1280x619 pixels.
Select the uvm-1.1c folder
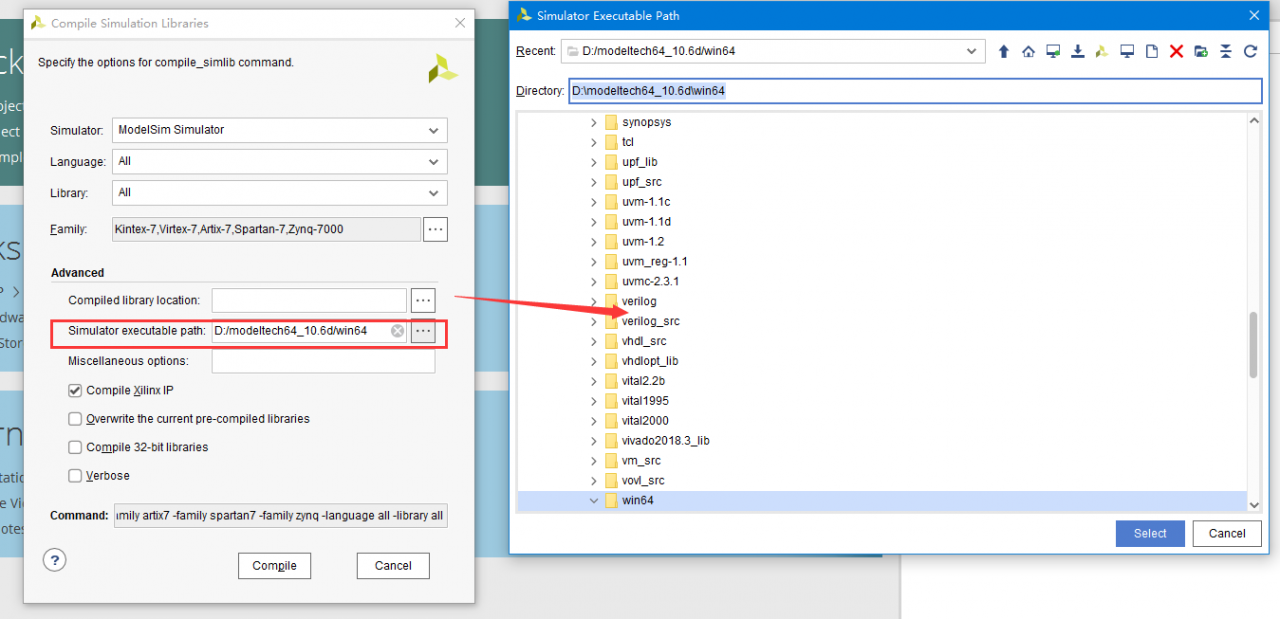tap(646, 202)
